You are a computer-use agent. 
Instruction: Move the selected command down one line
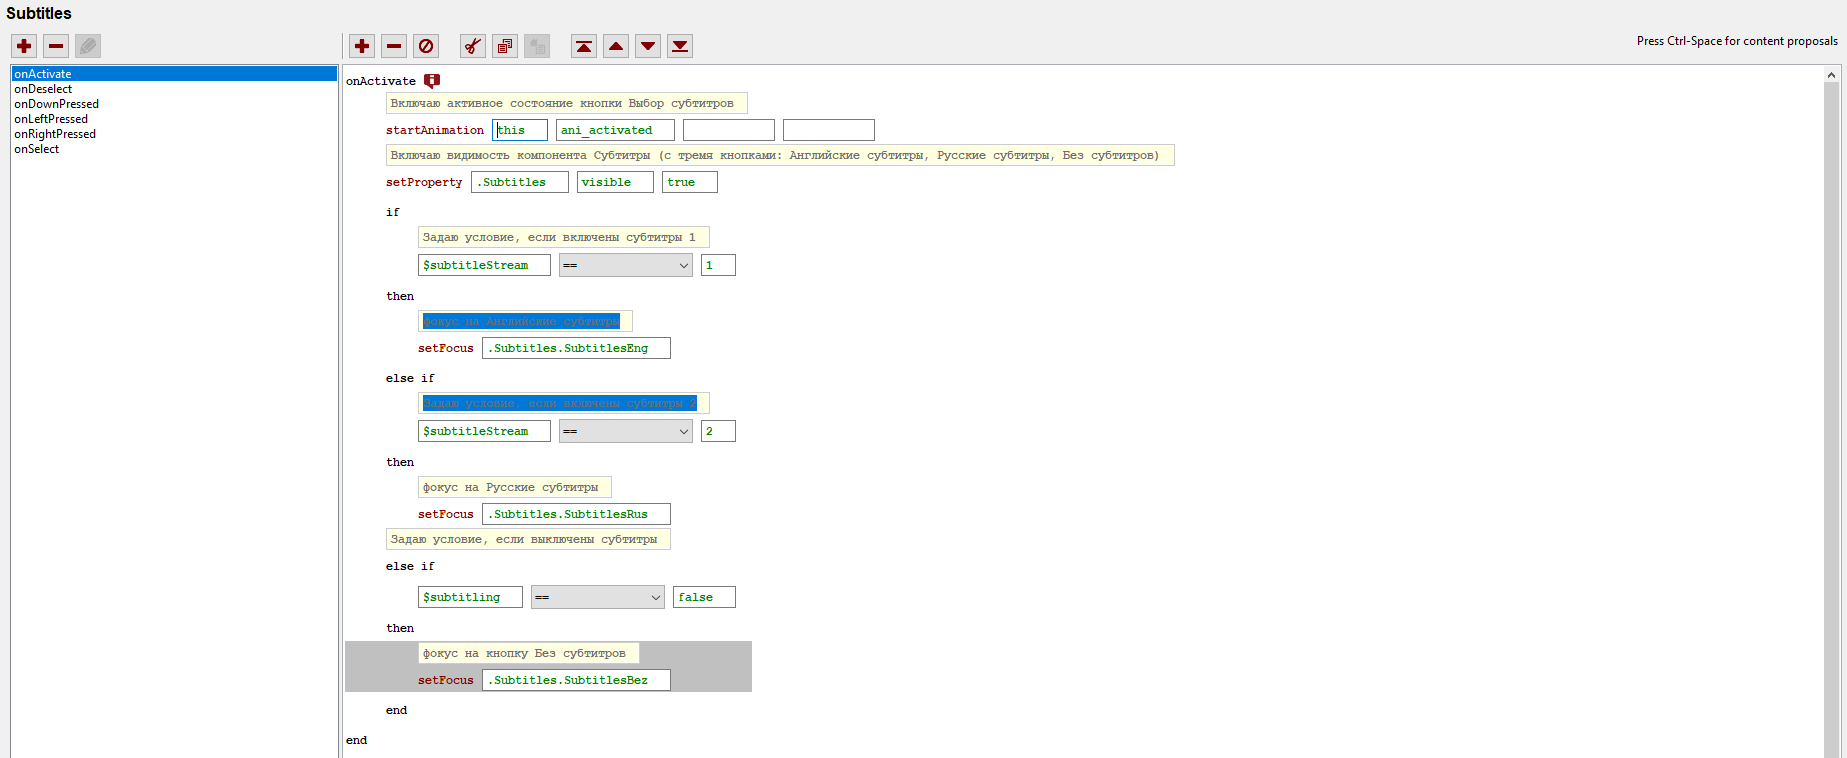point(648,46)
